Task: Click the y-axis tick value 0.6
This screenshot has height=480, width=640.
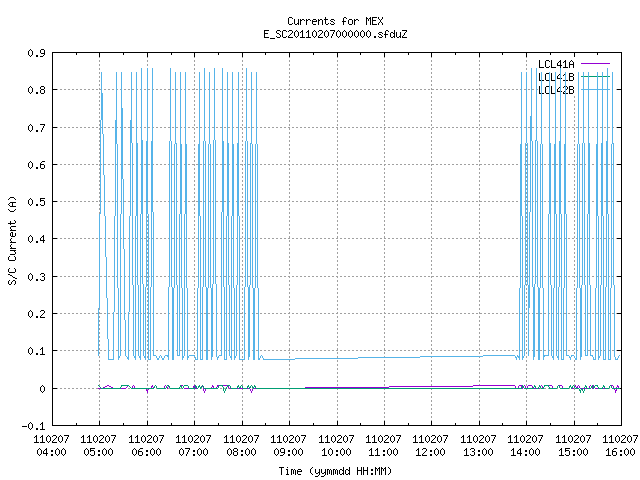Action: 36,165
